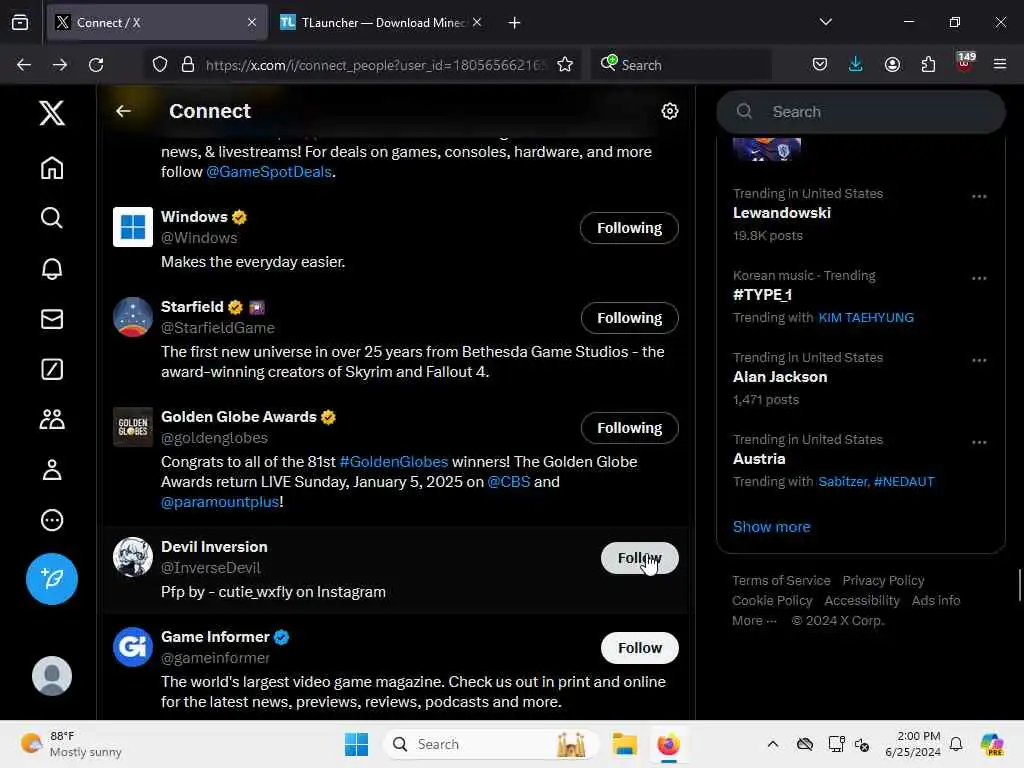This screenshot has height=768, width=1024.
Task: Expand the footer More menu
Action: point(754,621)
